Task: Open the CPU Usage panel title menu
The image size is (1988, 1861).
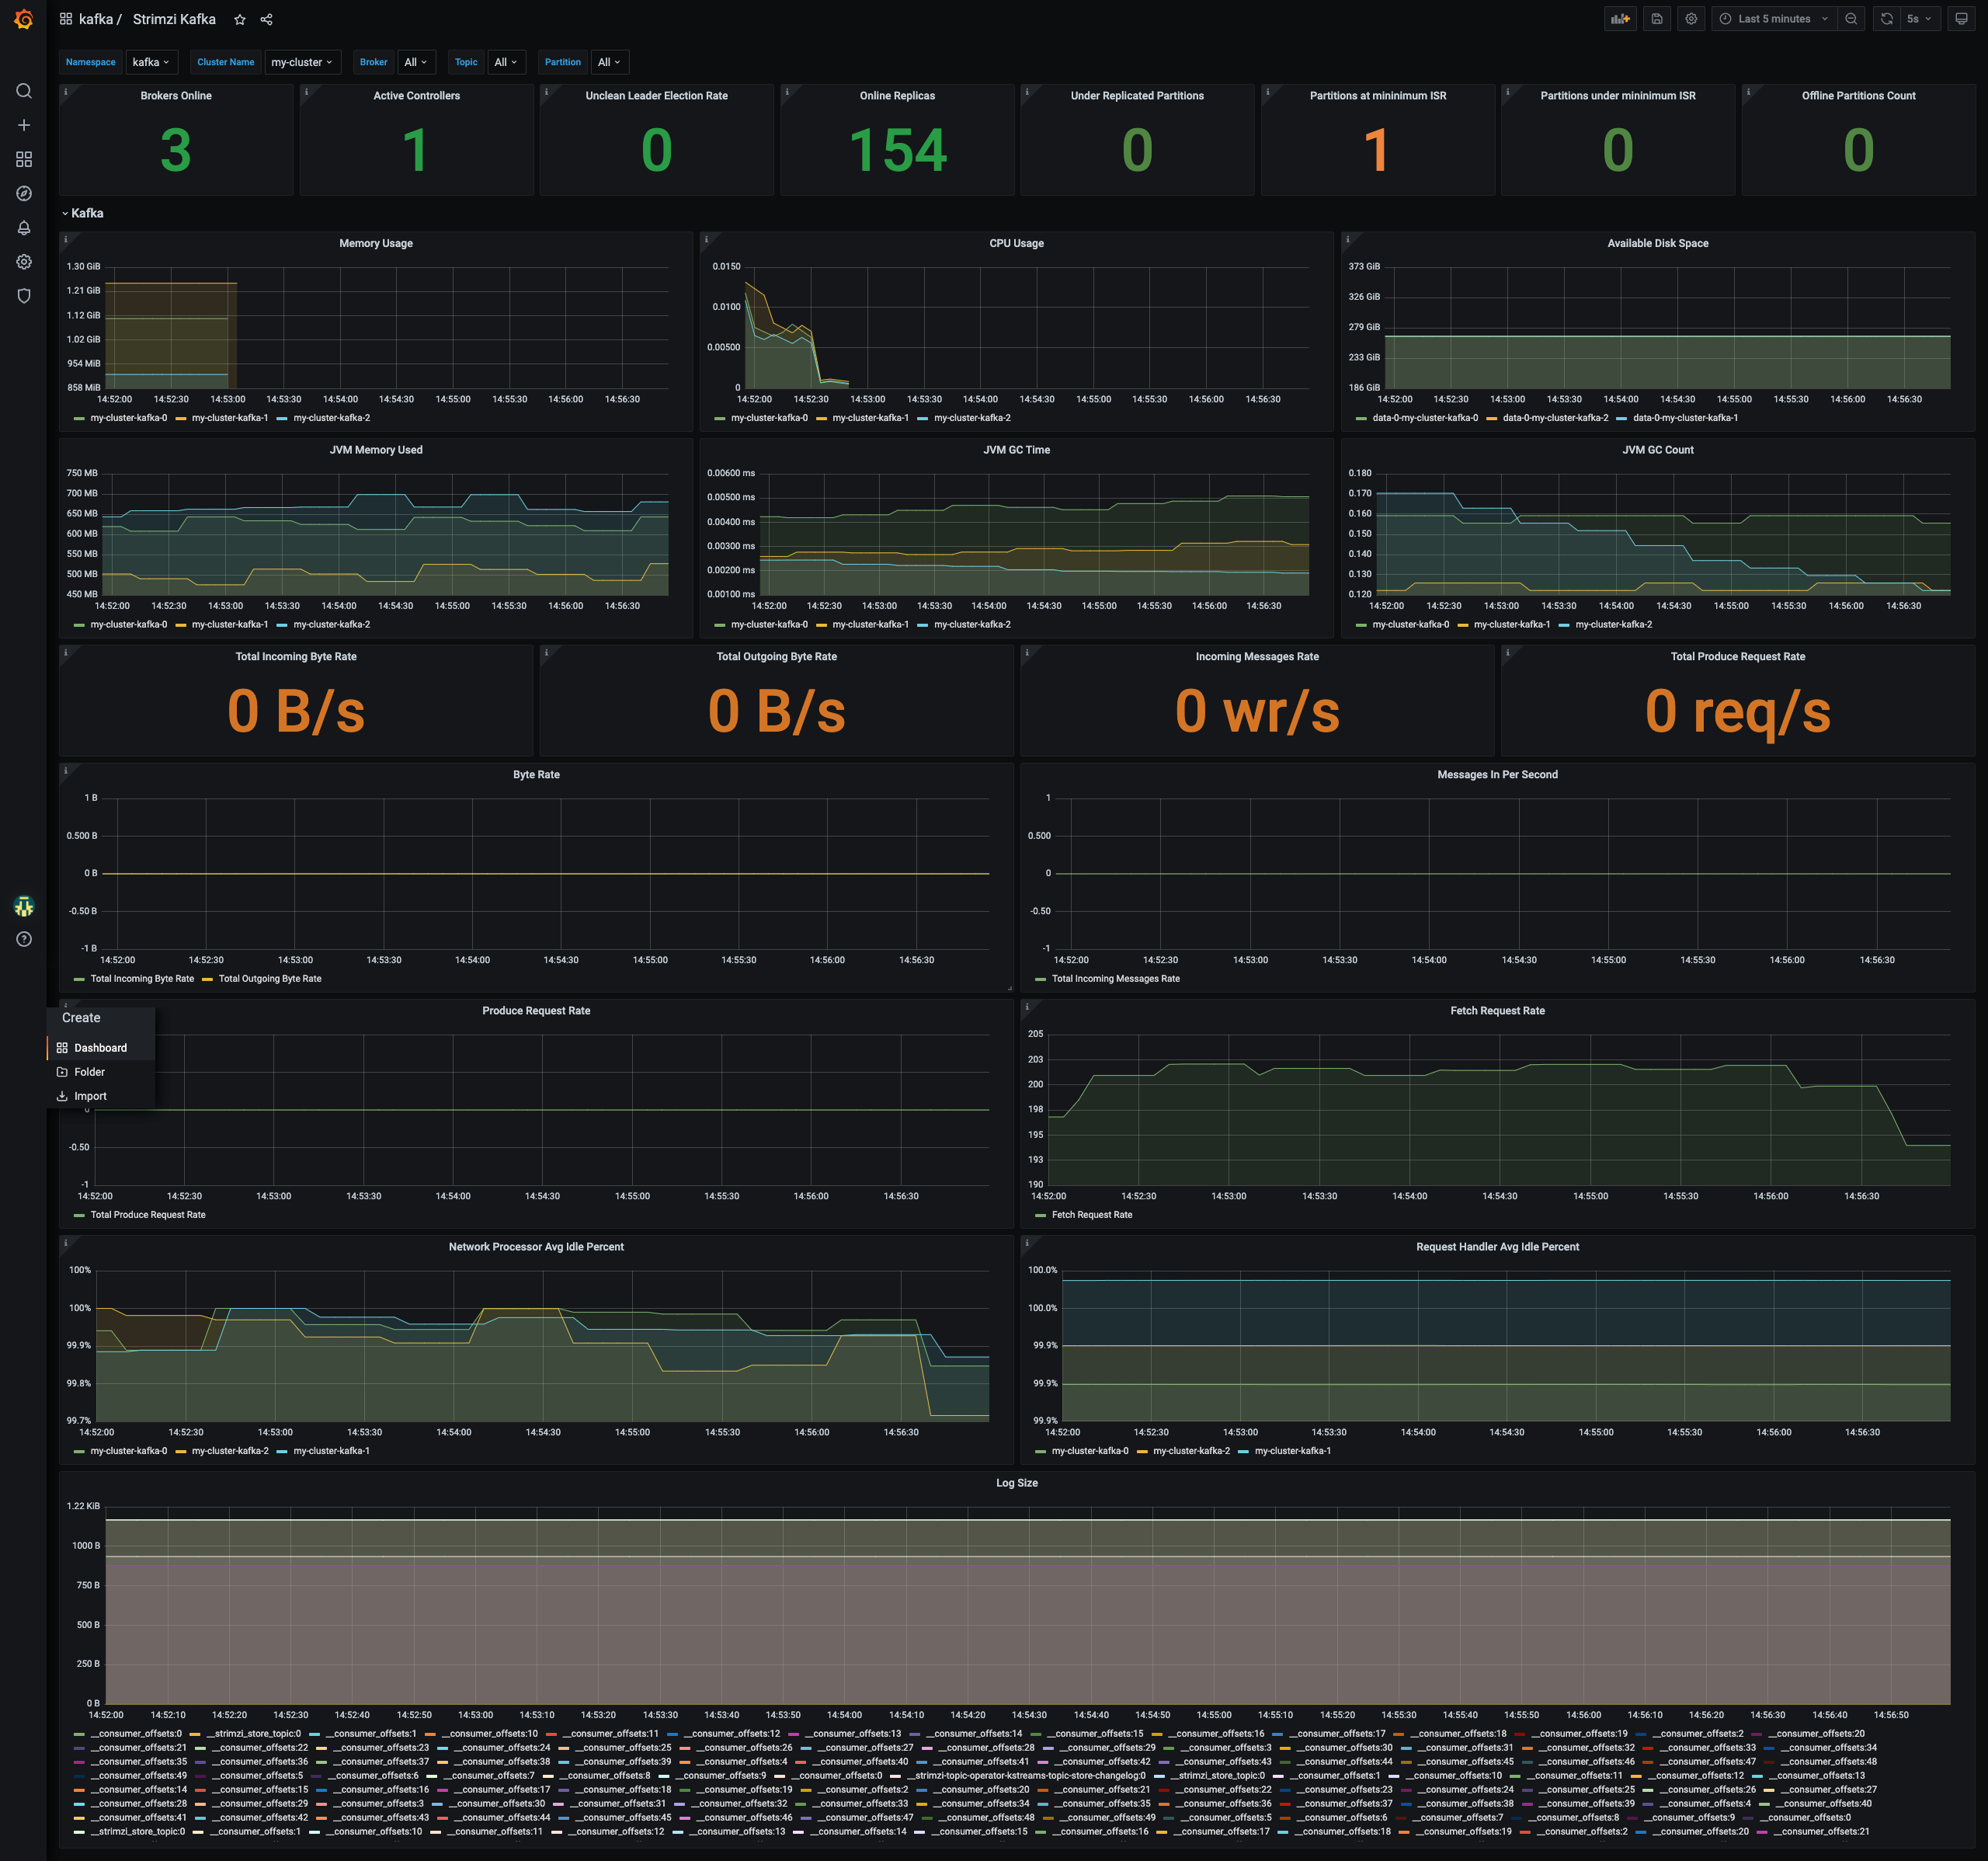Action: point(1016,243)
